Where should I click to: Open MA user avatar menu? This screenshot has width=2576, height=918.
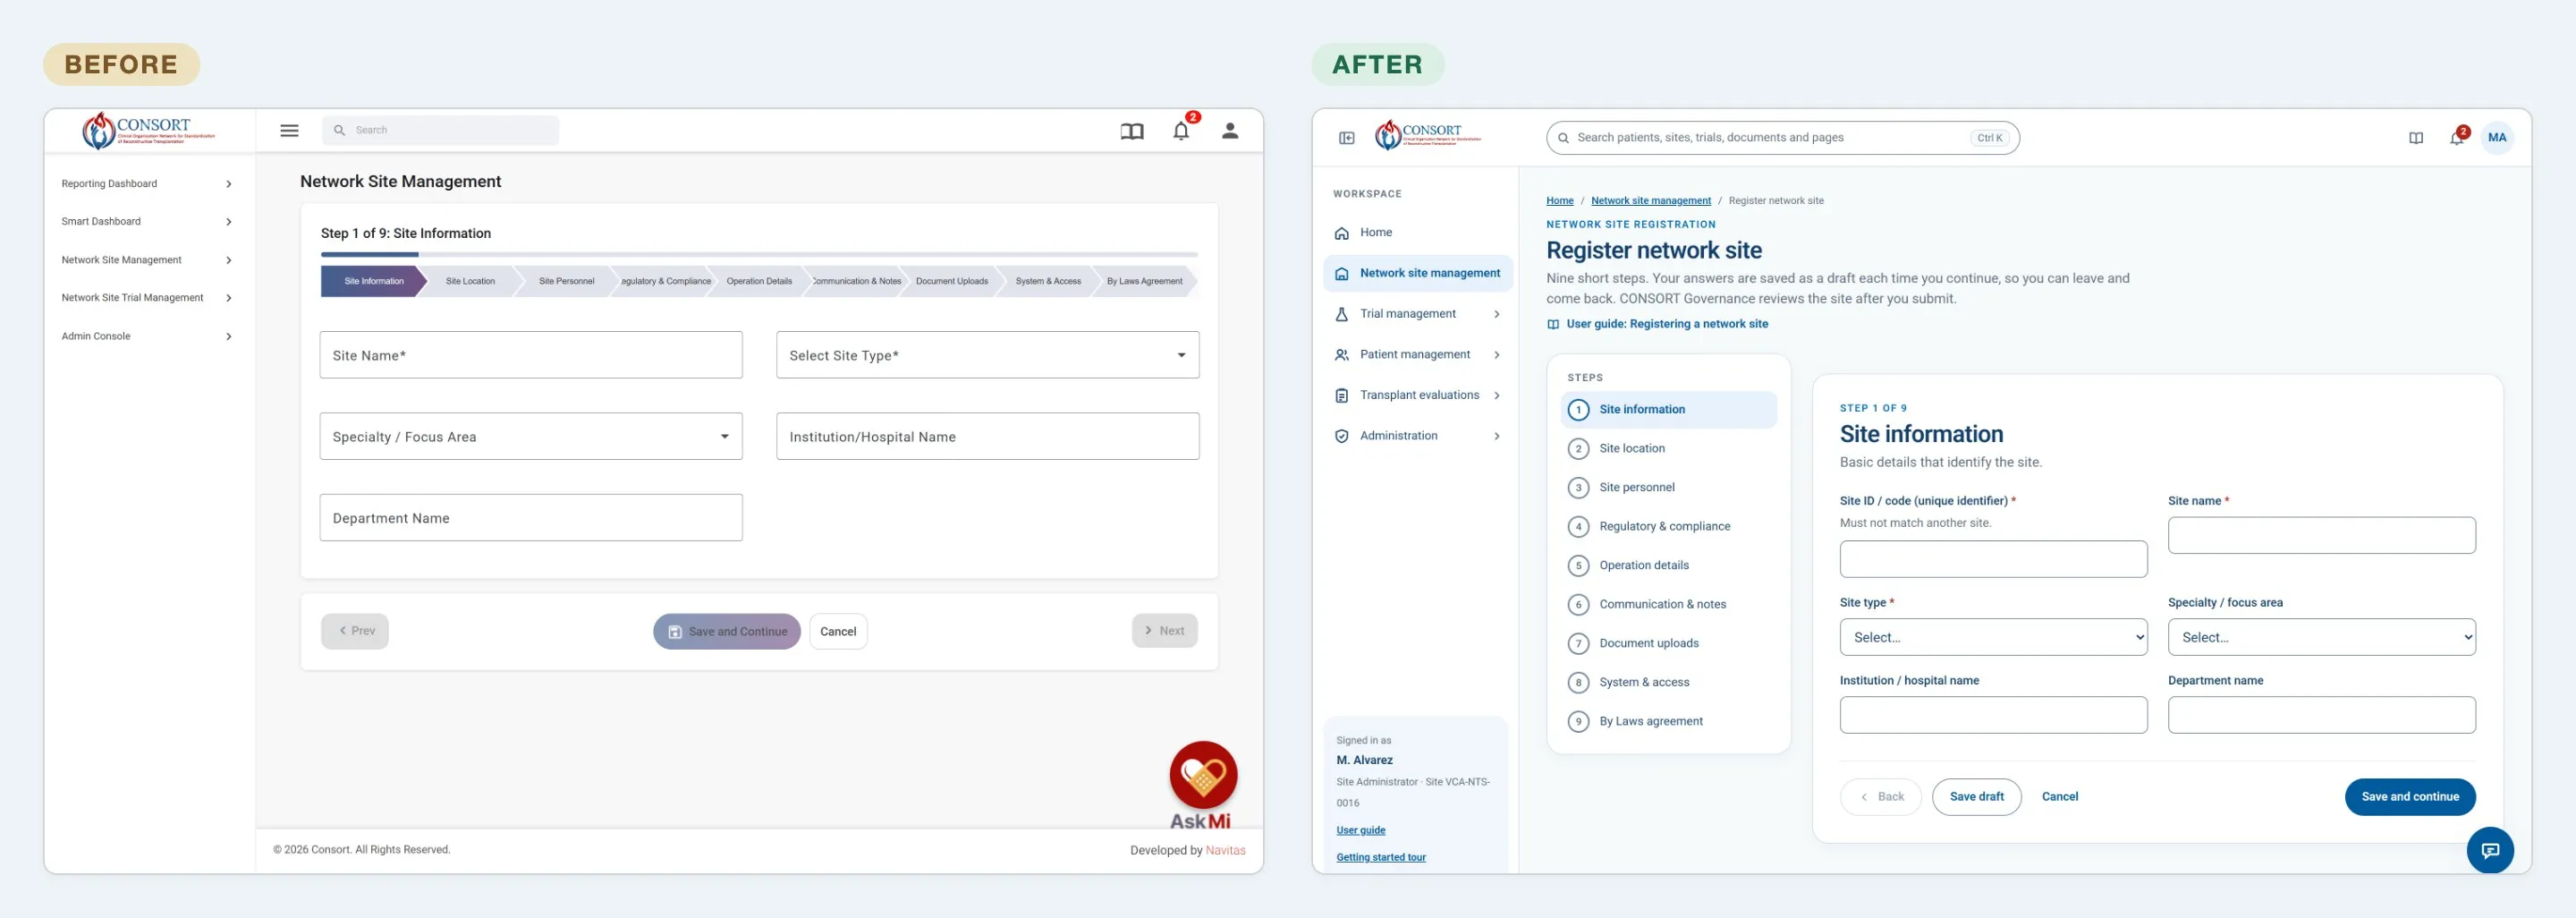(2496, 138)
